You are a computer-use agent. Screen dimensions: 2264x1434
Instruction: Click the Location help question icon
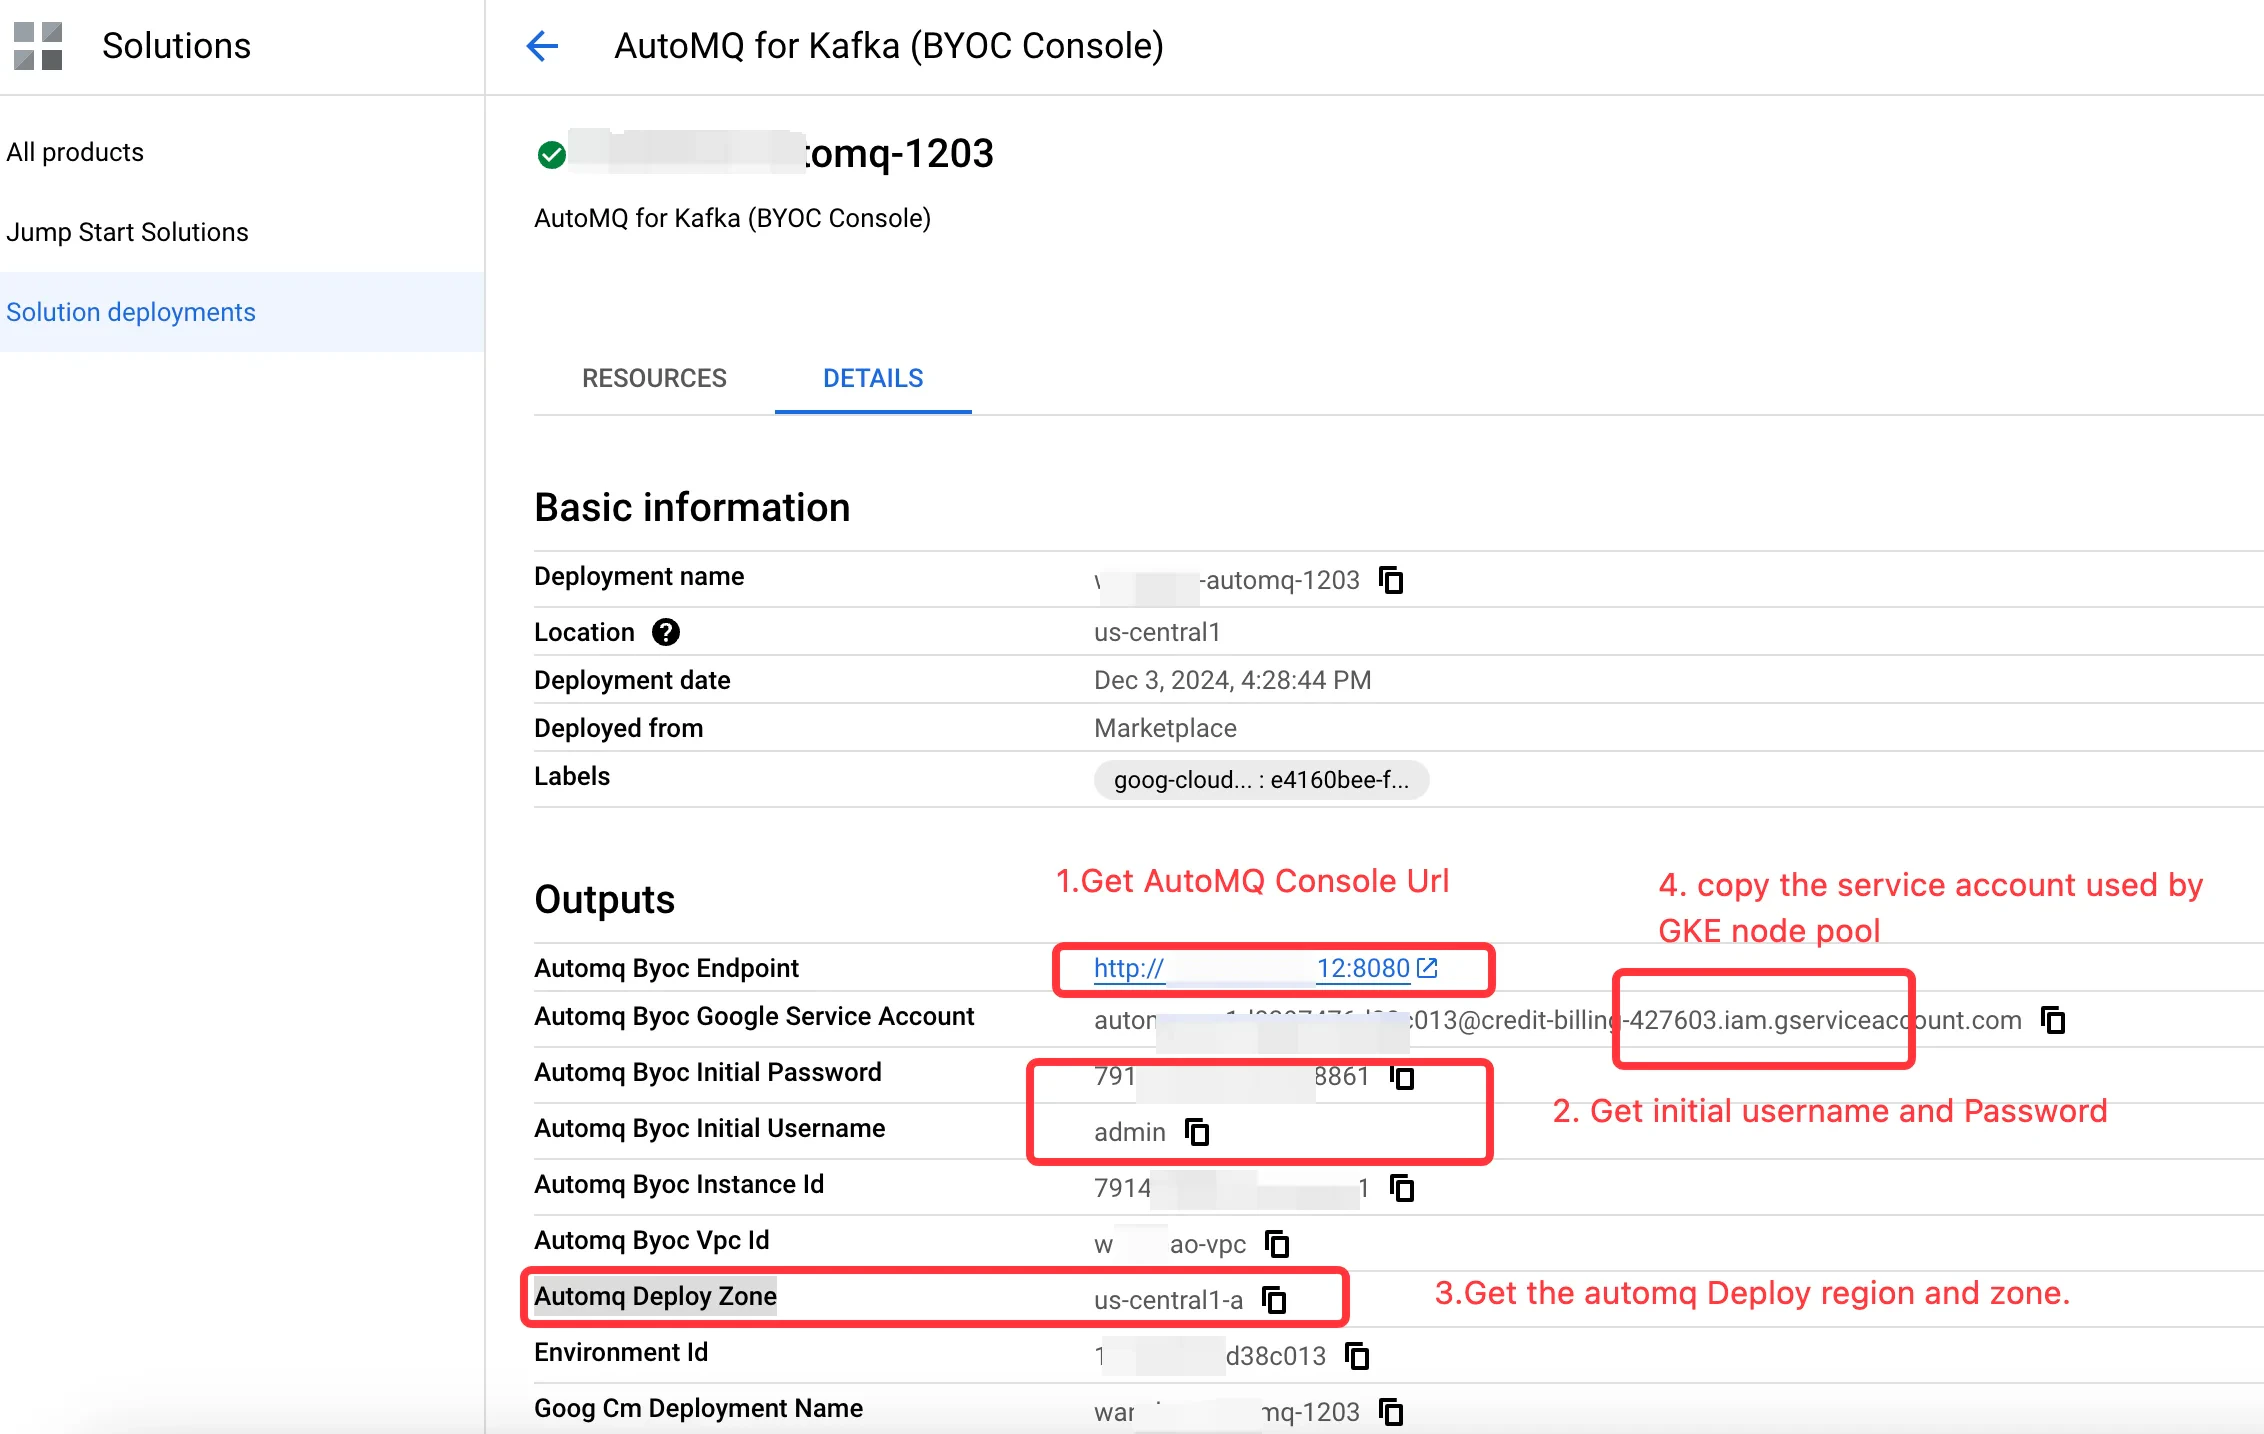pyautogui.click(x=666, y=632)
